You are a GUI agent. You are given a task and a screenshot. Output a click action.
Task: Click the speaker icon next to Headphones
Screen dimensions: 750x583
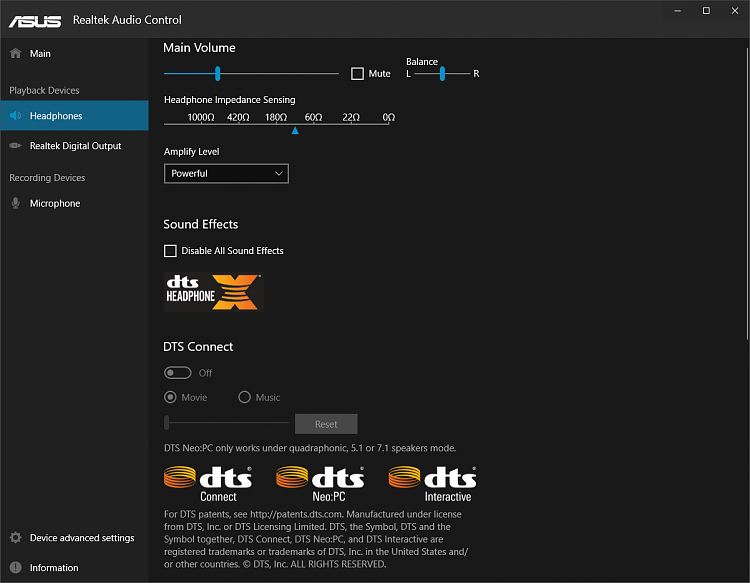click(15, 115)
